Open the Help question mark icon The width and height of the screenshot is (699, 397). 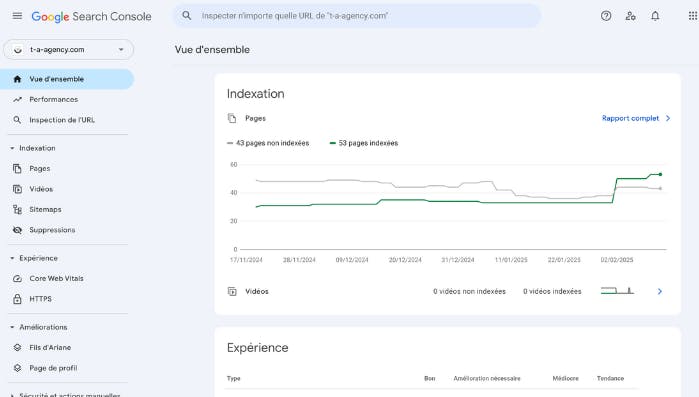(x=606, y=16)
